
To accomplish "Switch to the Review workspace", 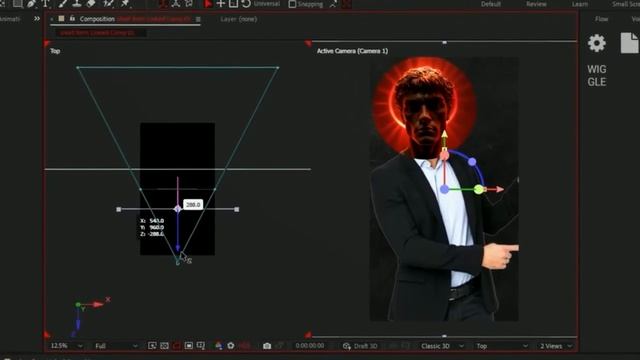I will (x=536, y=4).
